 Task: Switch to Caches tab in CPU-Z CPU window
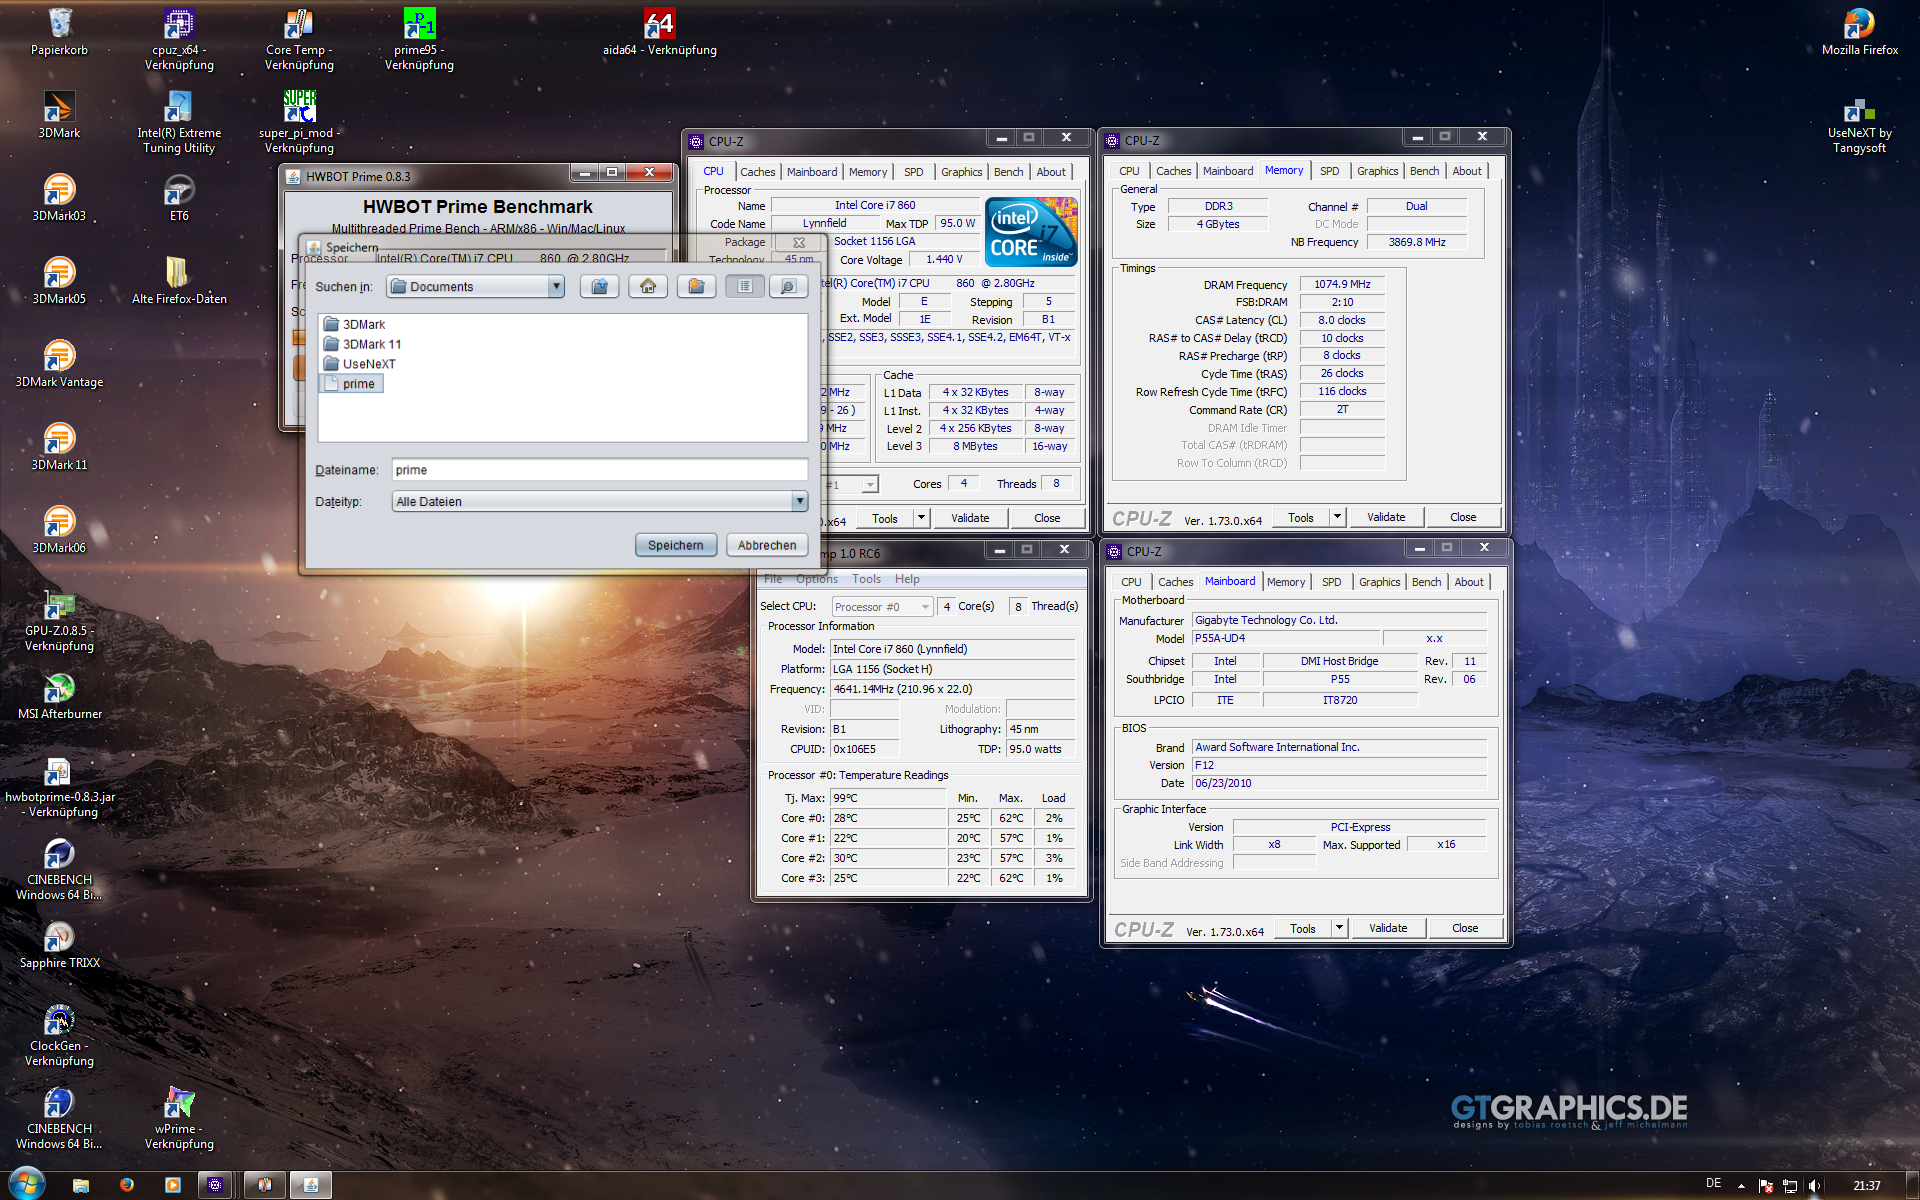(757, 172)
